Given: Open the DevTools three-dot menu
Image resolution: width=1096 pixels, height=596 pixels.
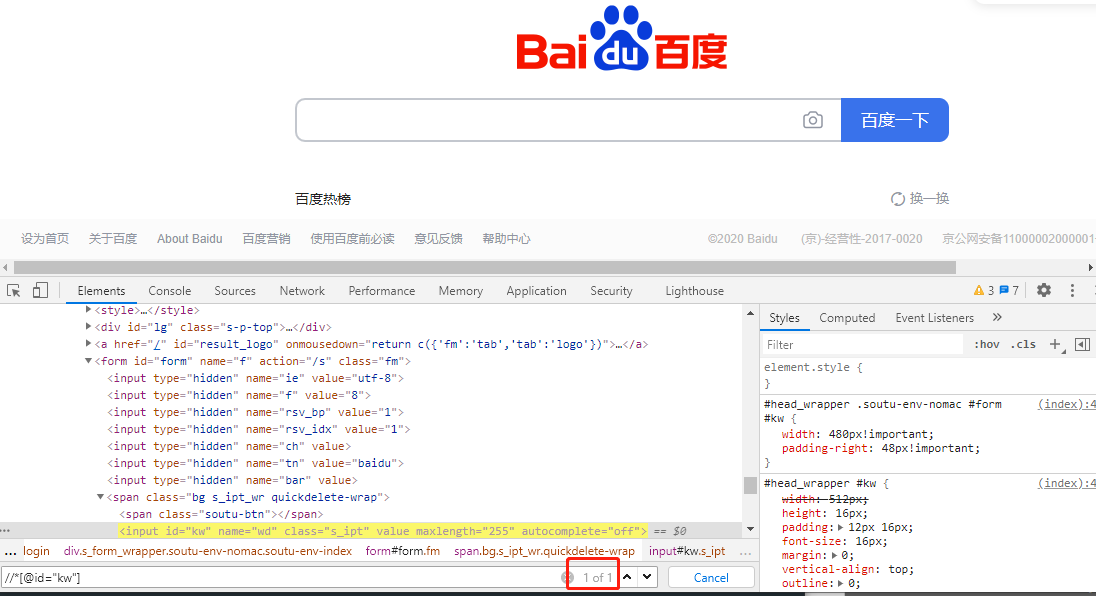Looking at the screenshot, I should coord(1072,290).
